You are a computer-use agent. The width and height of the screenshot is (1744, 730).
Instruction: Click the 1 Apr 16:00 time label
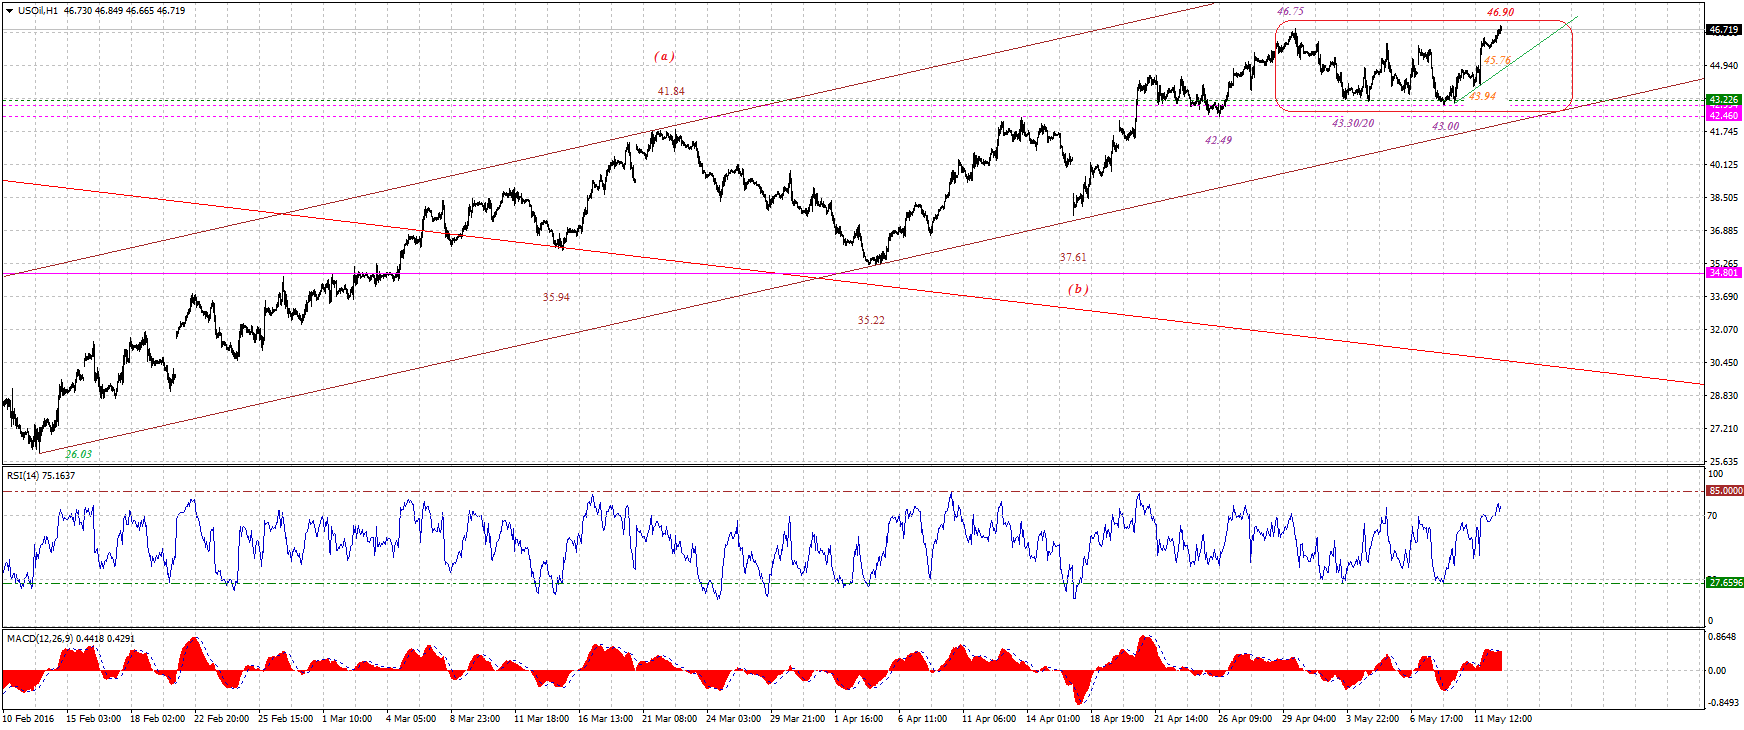point(859,719)
